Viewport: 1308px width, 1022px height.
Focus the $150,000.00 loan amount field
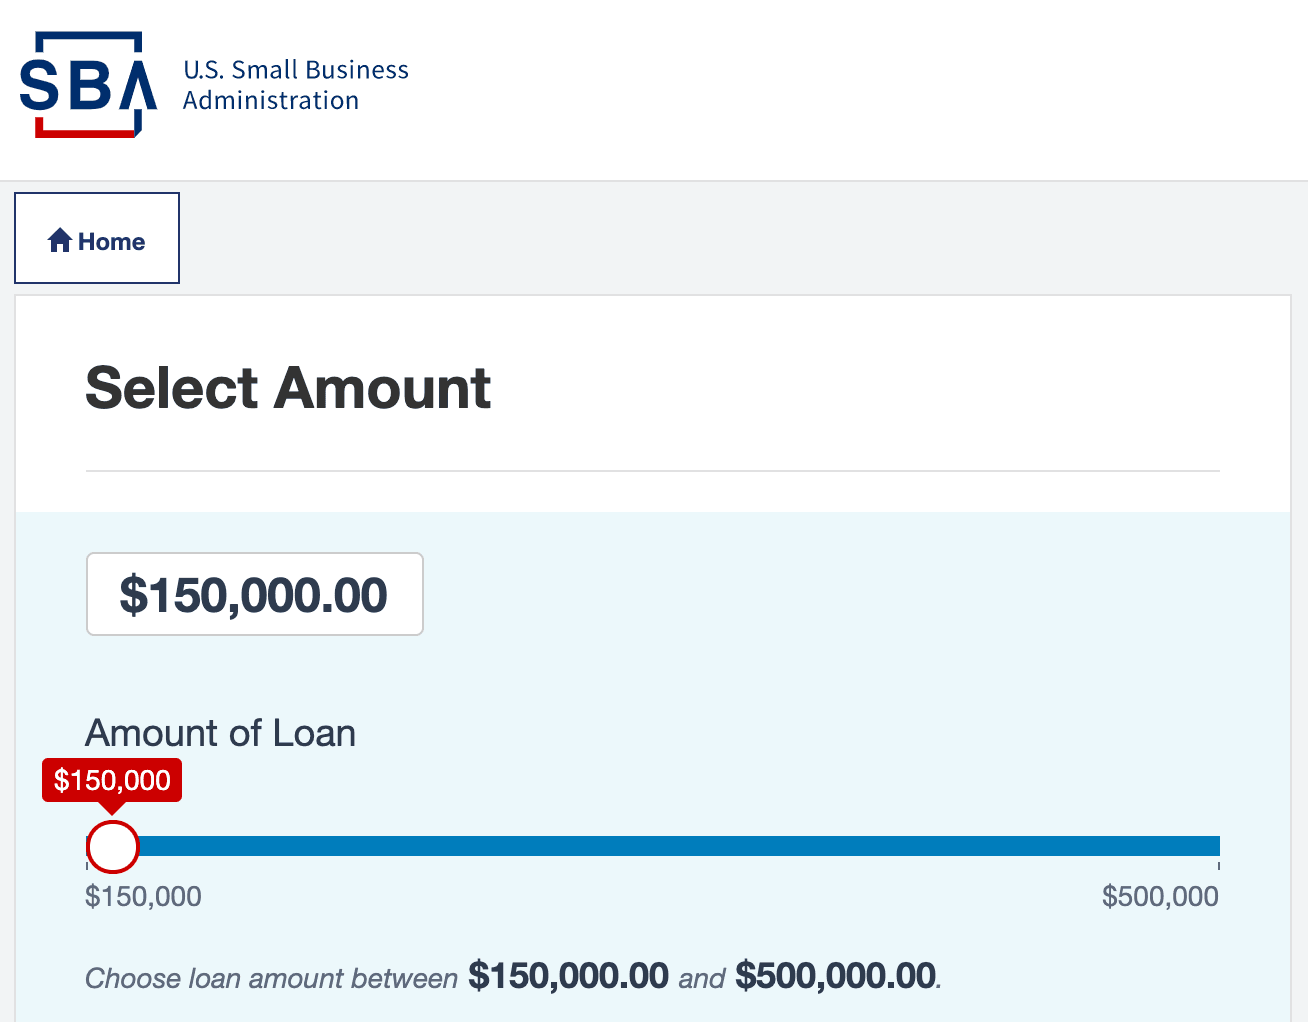pyautogui.click(x=255, y=594)
